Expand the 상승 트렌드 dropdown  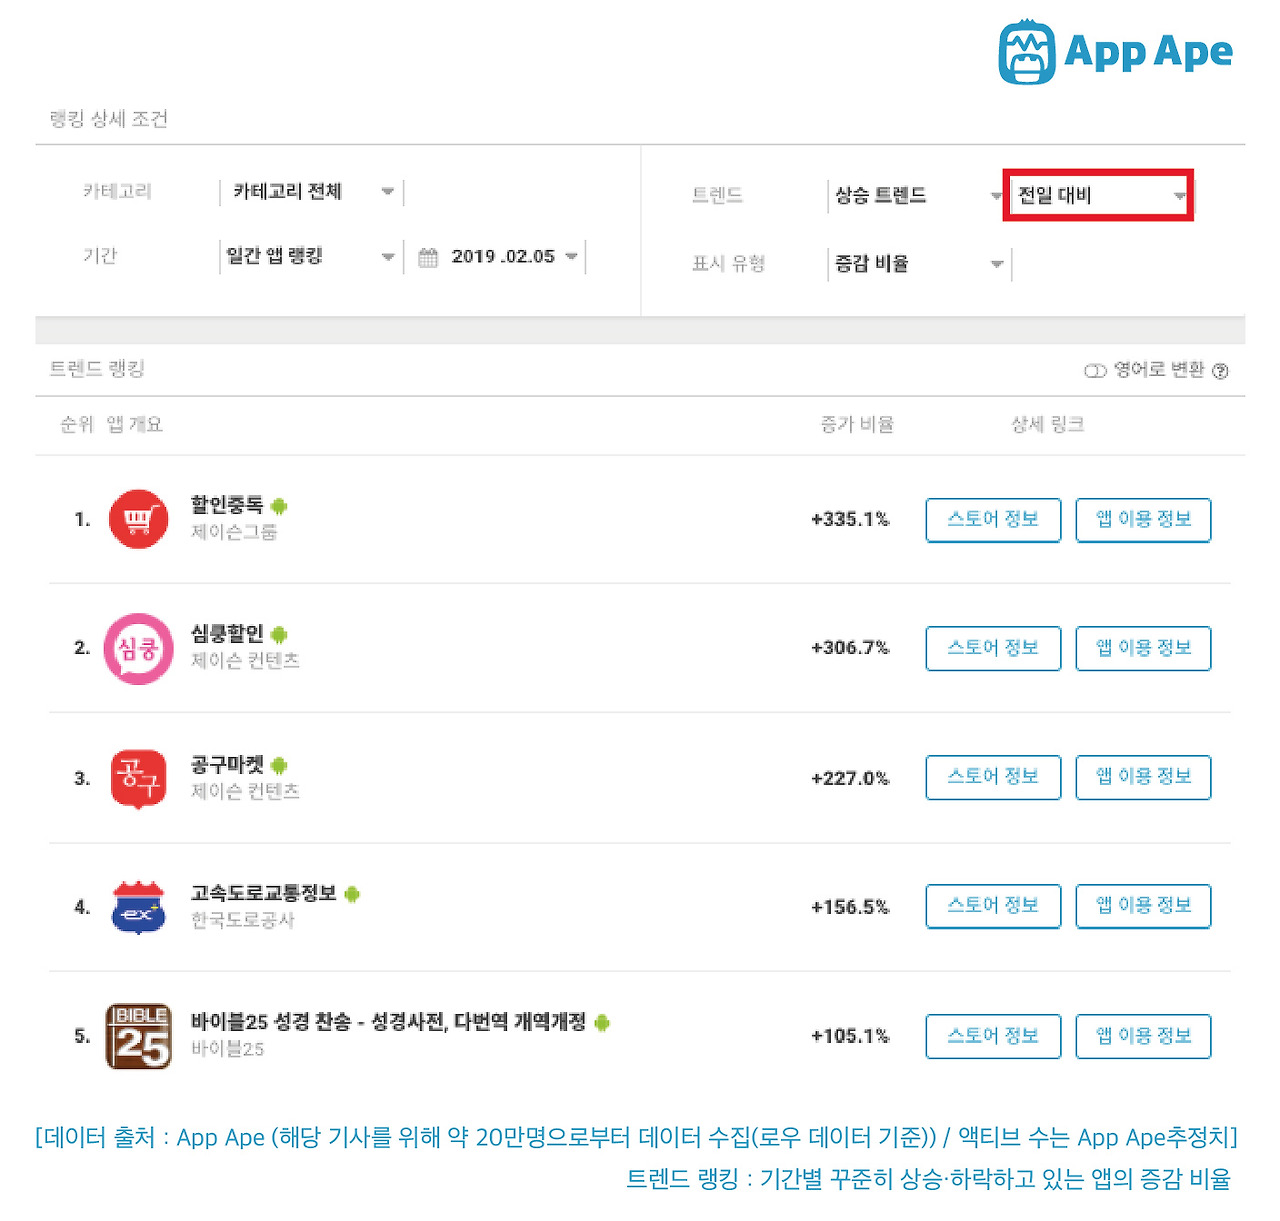click(916, 196)
